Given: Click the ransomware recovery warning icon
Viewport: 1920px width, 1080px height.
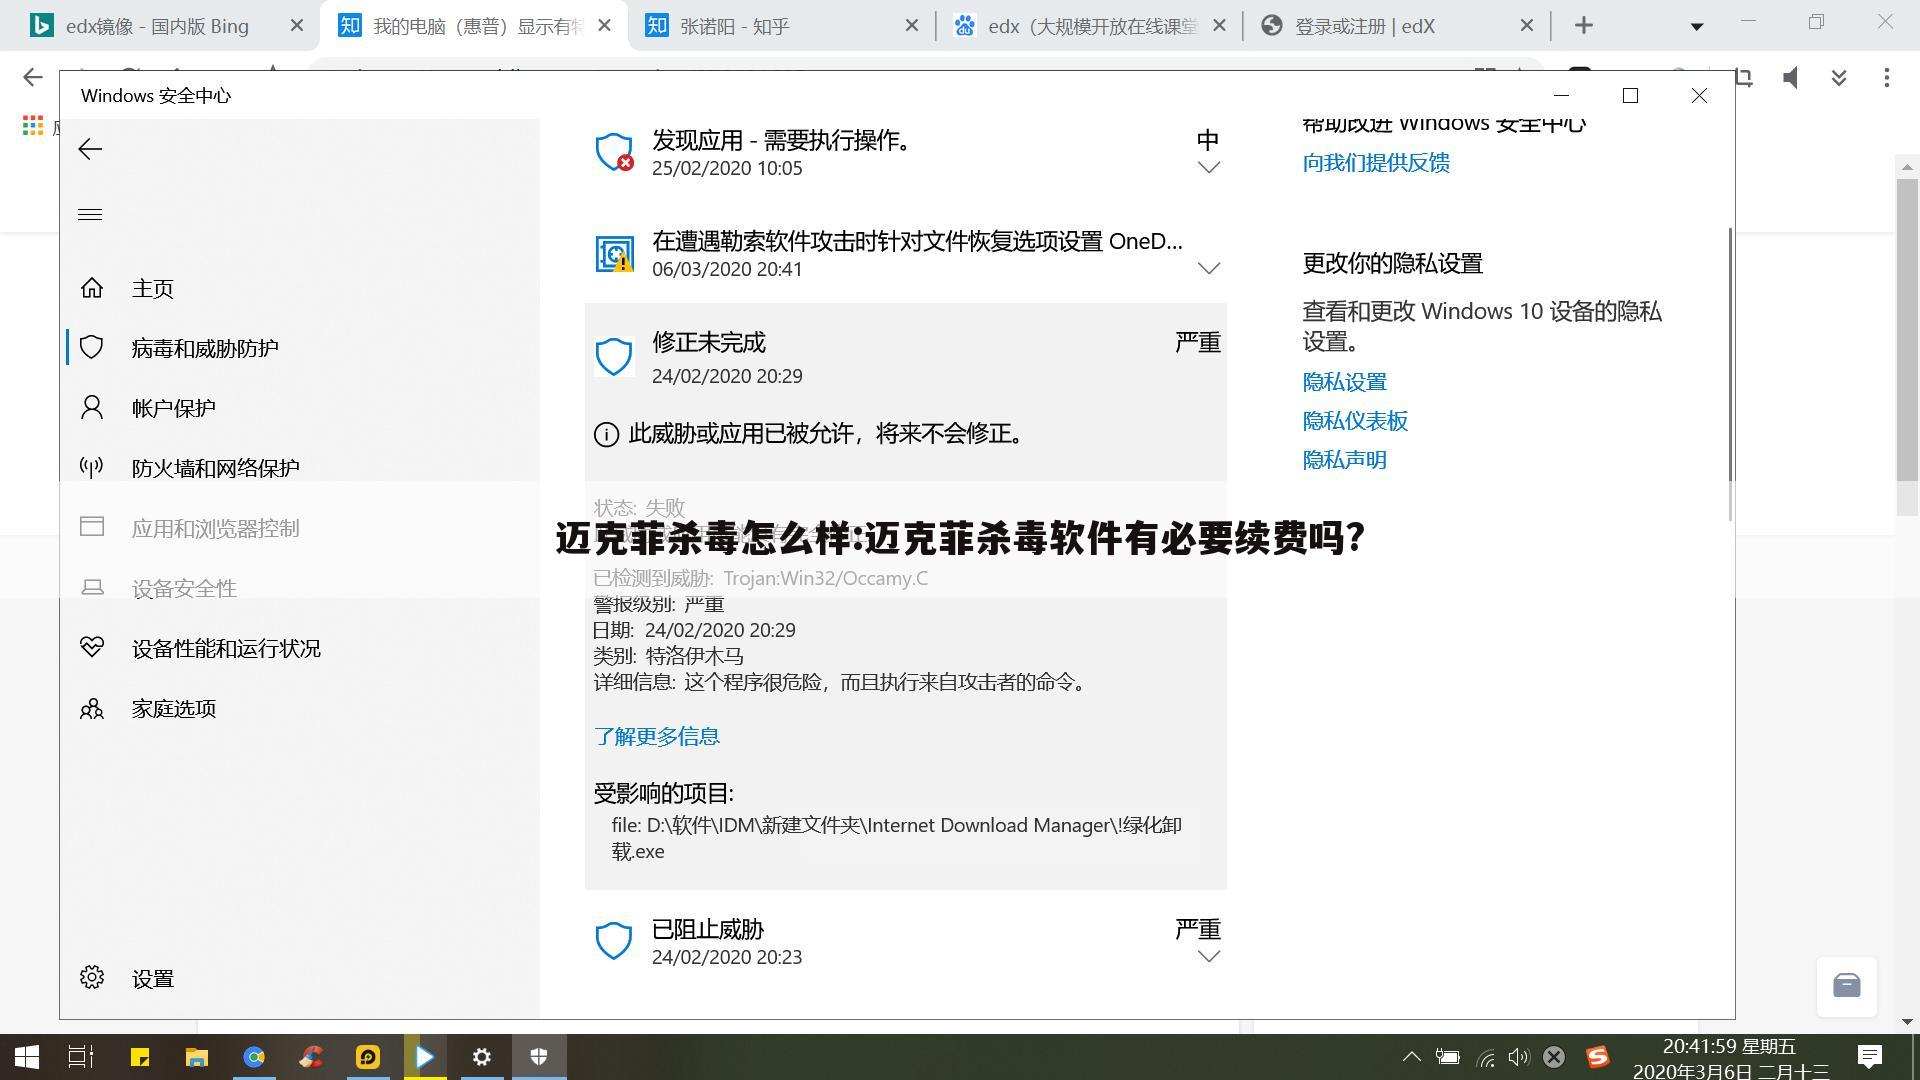Looking at the screenshot, I should coord(615,254).
